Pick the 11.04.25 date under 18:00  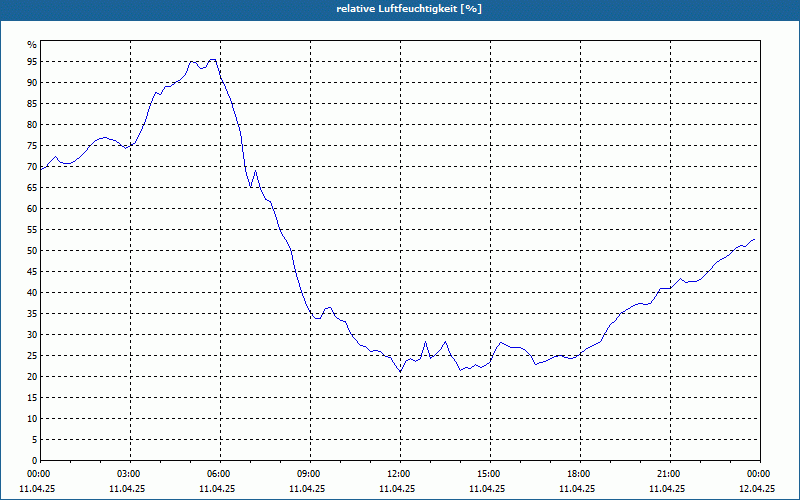[x=577, y=488]
